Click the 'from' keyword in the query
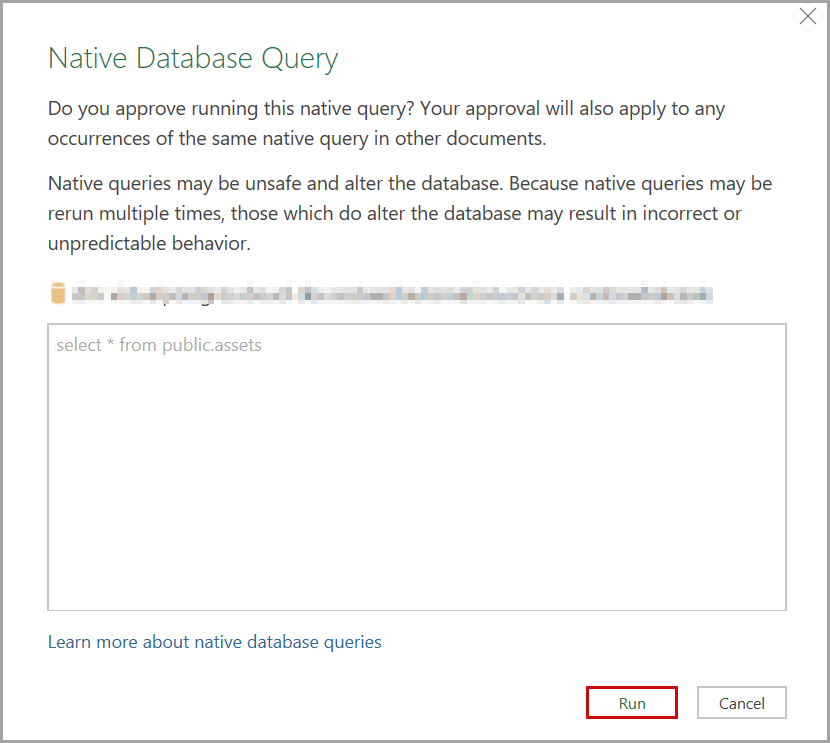Screen dimensions: 830x743 click(x=138, y=345)
